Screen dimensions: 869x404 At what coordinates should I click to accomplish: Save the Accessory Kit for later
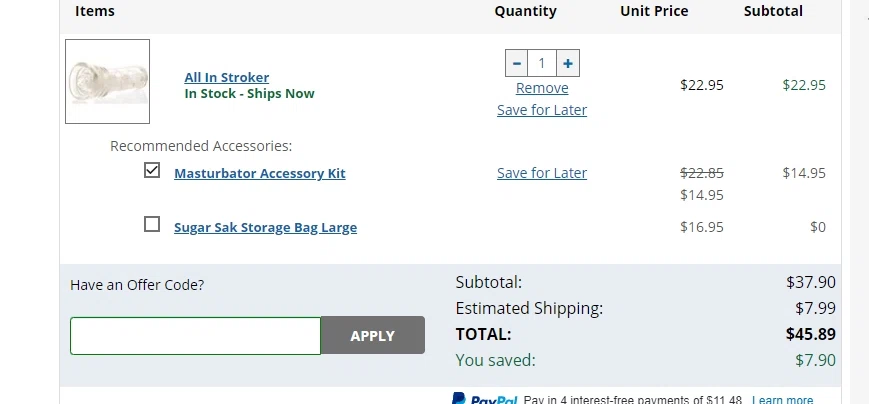tap(542, 173)
